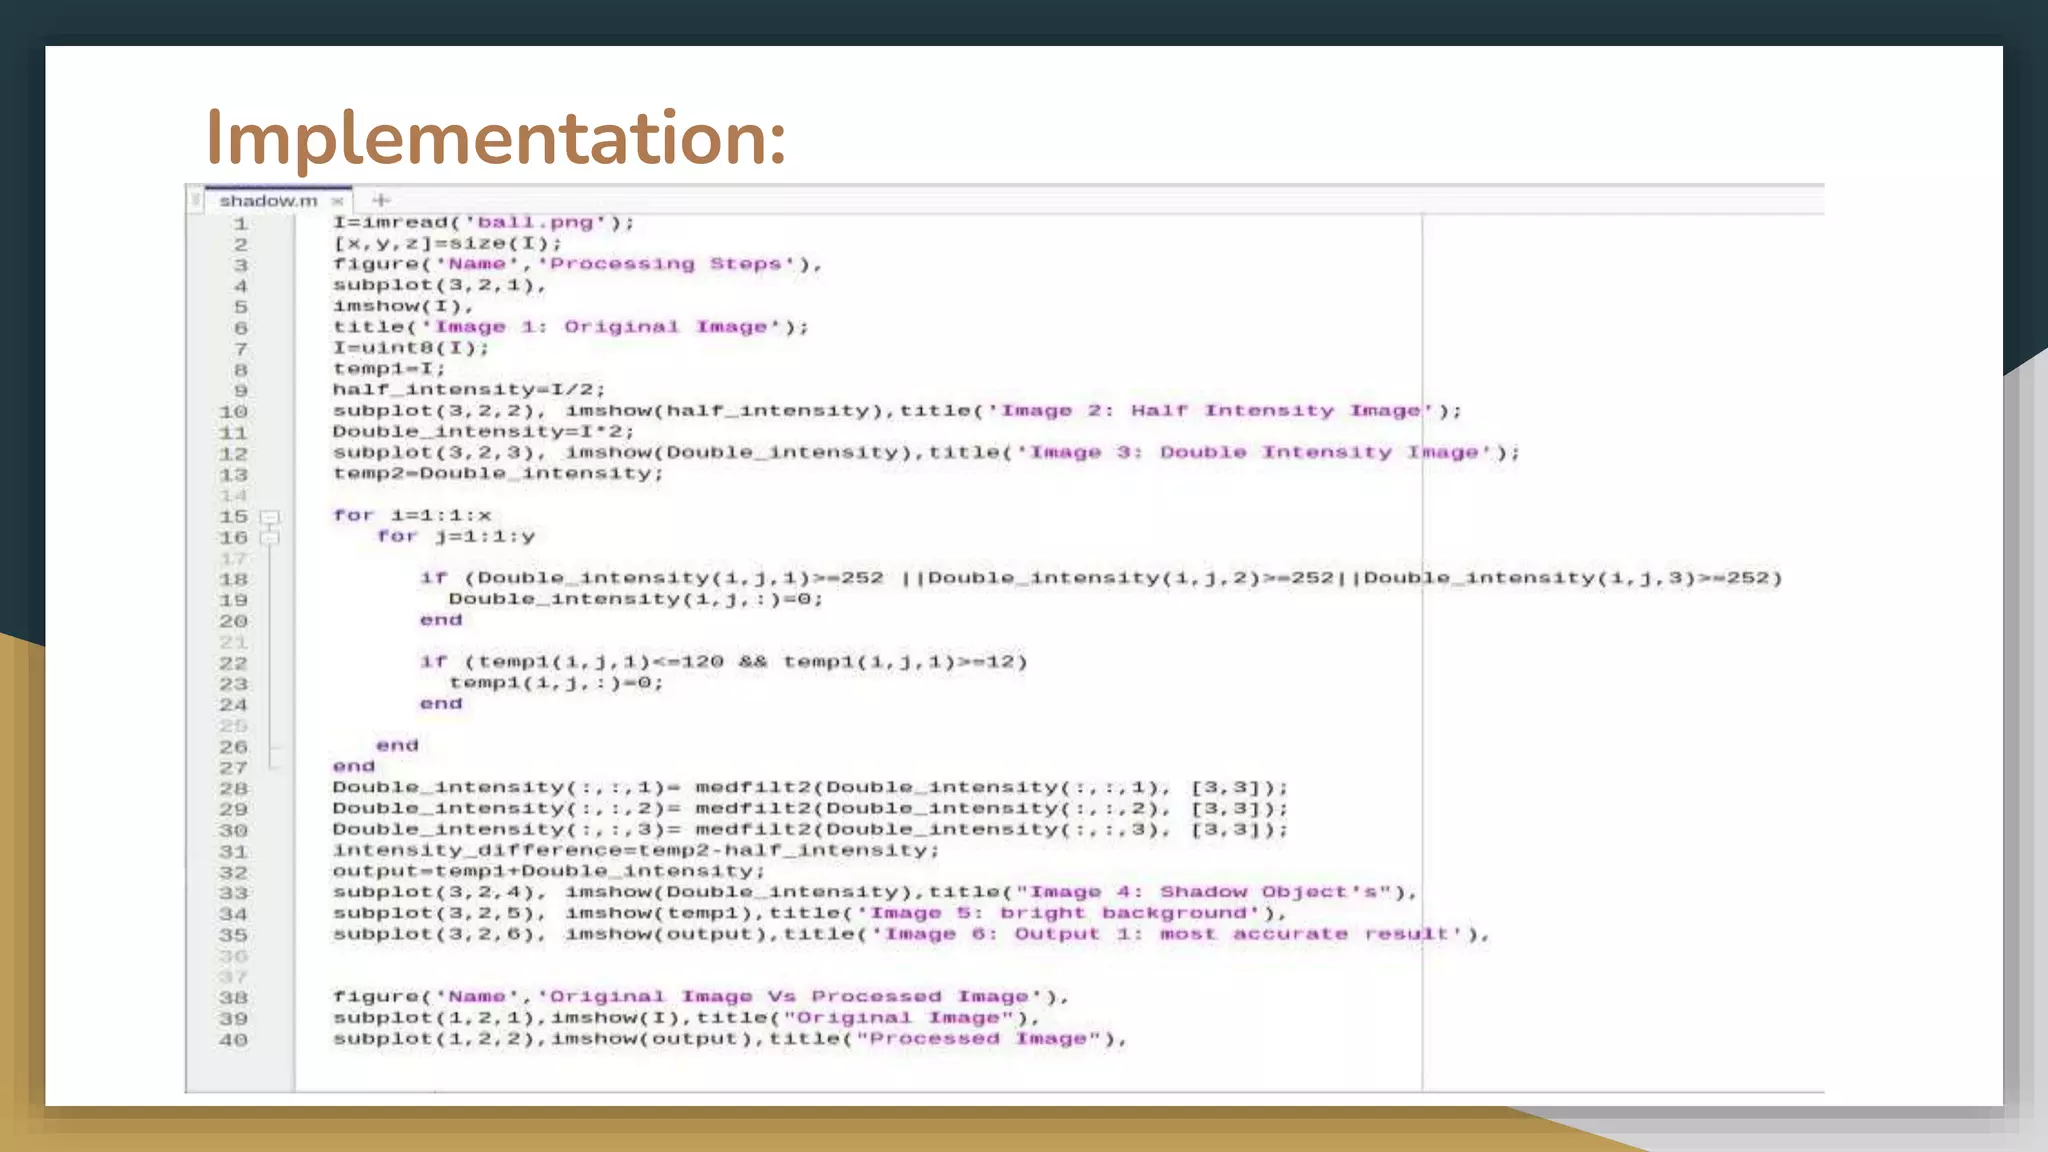Screen dimensions: 2048x1152
Task: Click the subplot(3,2,1), line
Action: 439,285
